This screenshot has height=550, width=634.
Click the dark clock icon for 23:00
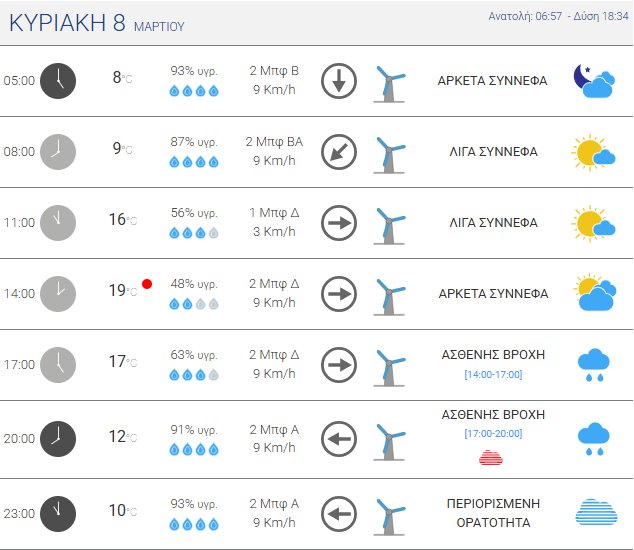(57, 513)
